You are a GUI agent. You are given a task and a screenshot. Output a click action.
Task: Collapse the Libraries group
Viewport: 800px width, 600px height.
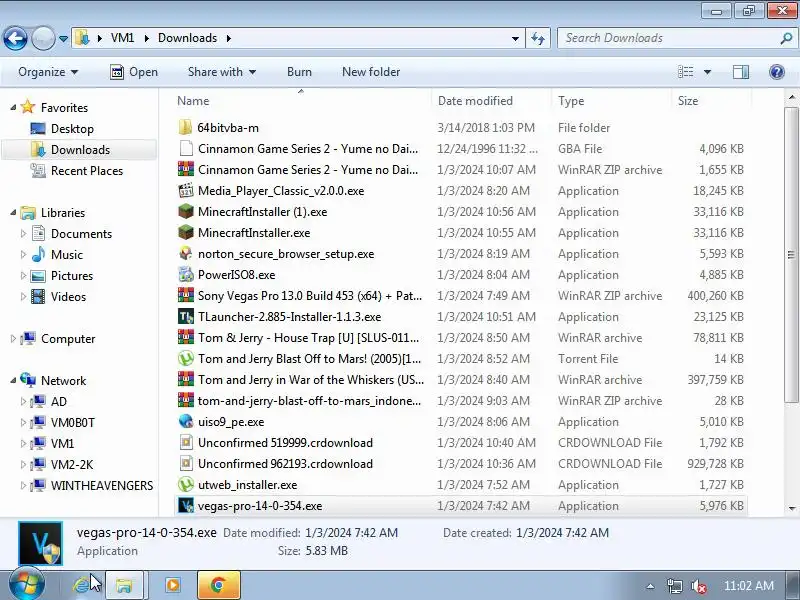(13, 213)
